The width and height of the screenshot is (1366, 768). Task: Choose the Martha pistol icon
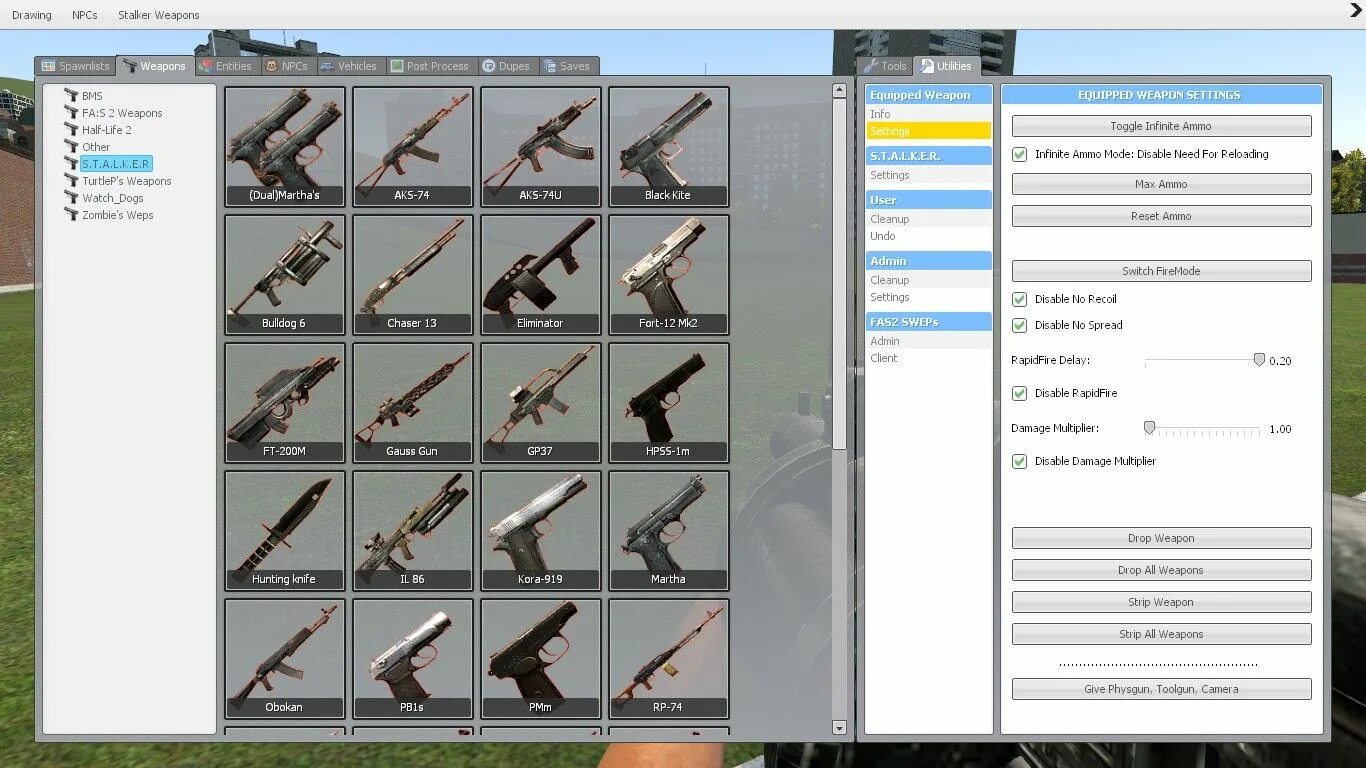(669, 530)
